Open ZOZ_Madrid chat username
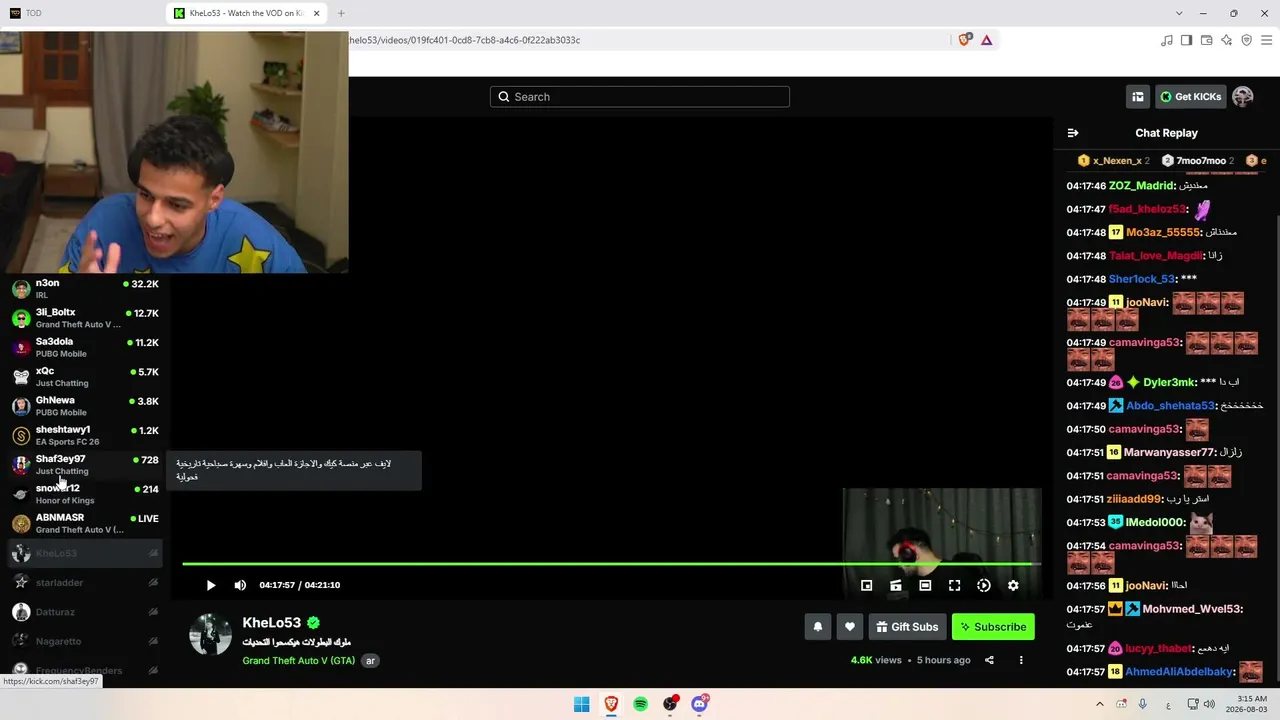 click(x=1142, y=186)
